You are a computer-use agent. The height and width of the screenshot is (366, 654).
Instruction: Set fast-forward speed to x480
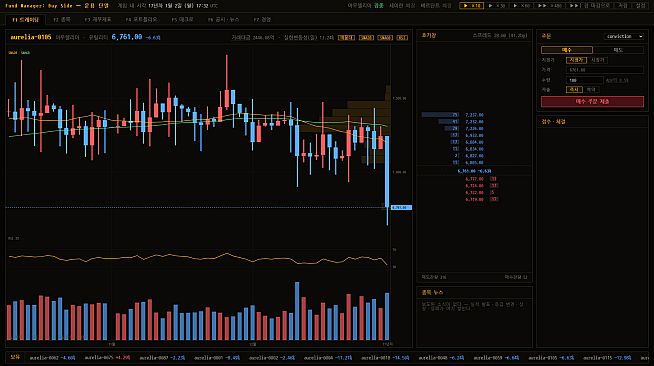[549, 6]
